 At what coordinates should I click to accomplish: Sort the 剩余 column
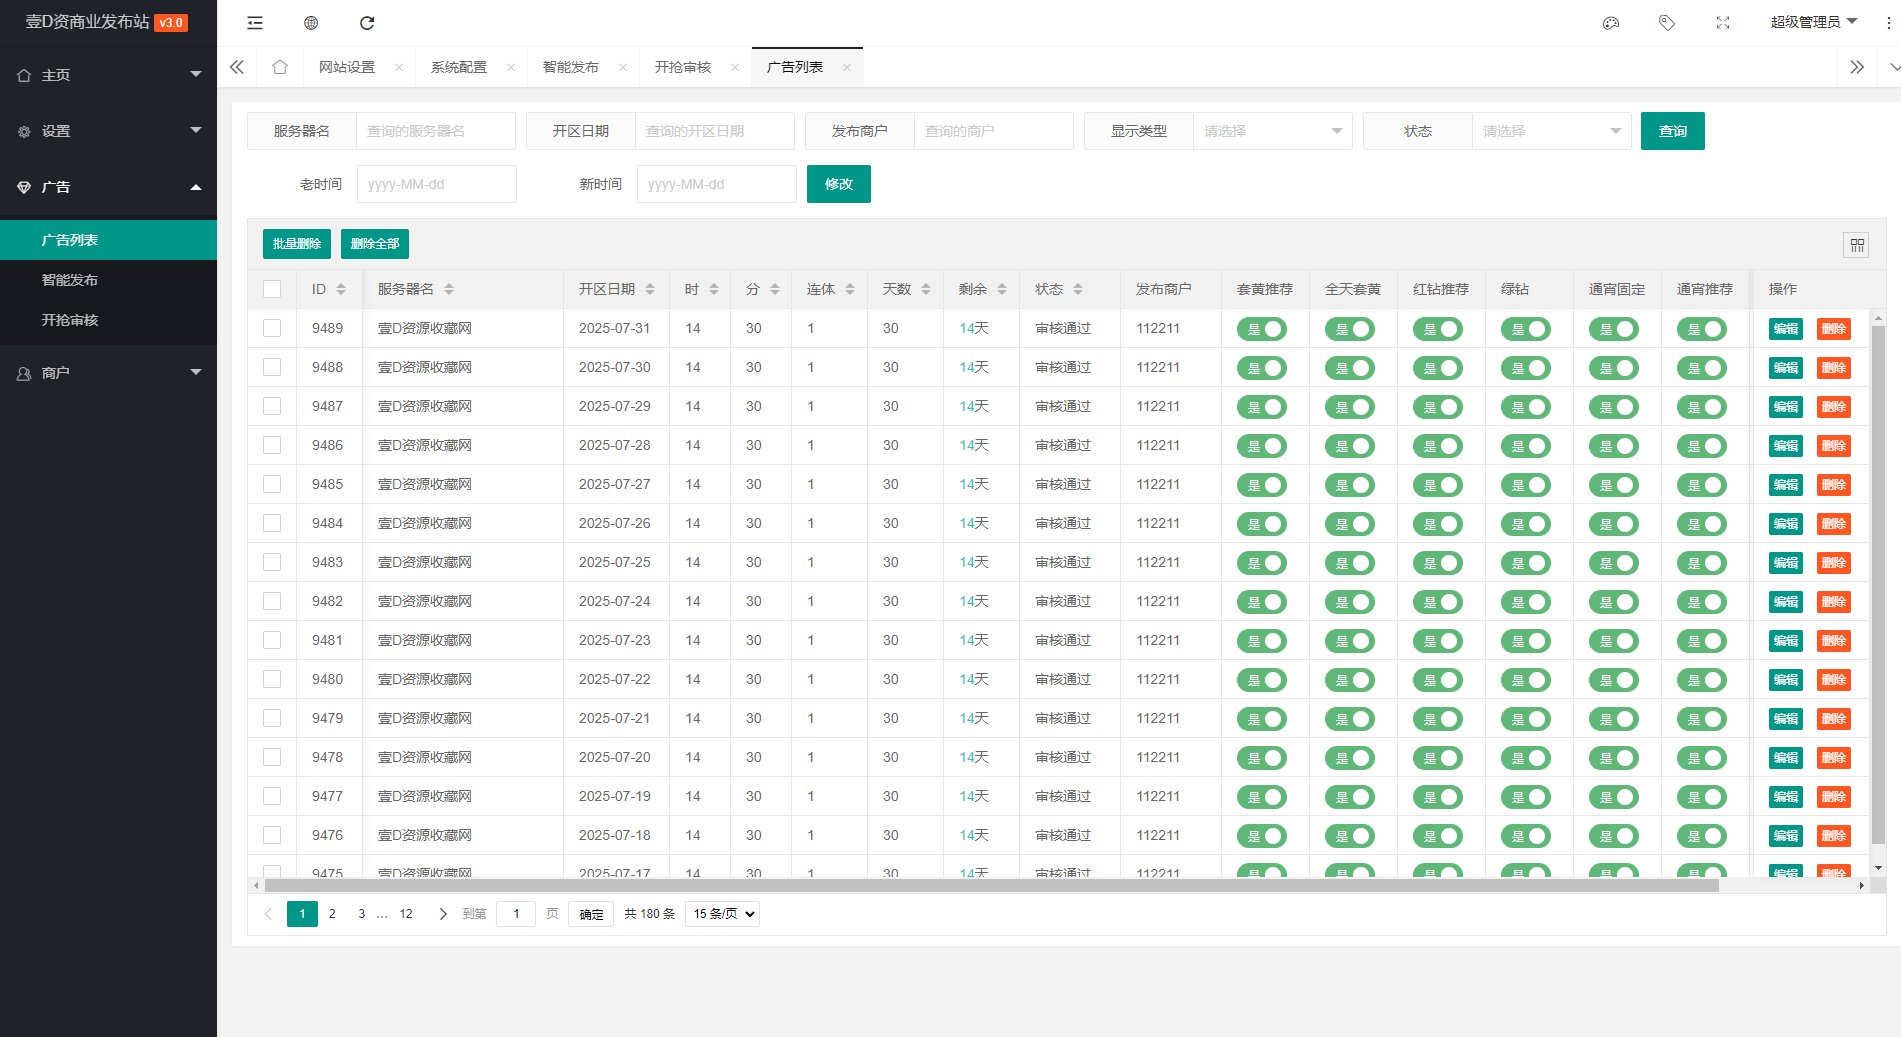[1002, 289]
